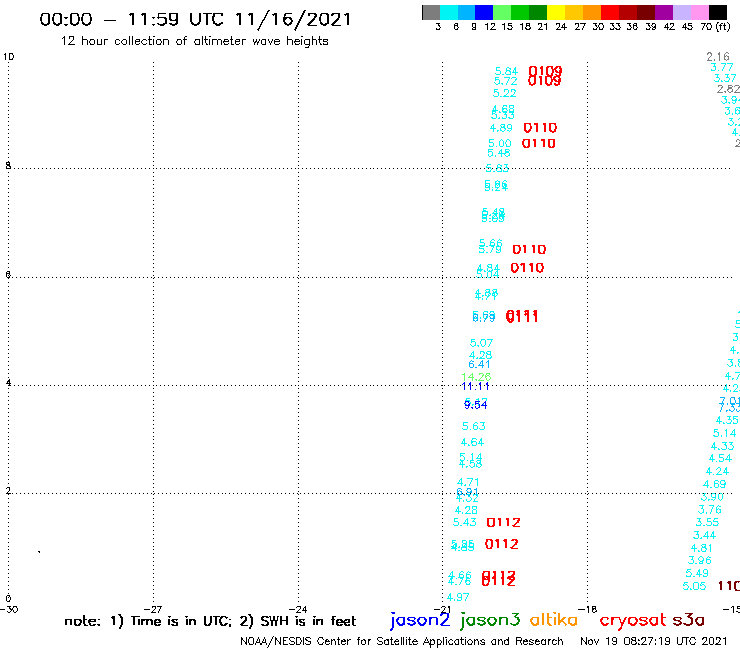Click the wave height value 3.76
Screen dimensions: 740x650
point(709,510)
